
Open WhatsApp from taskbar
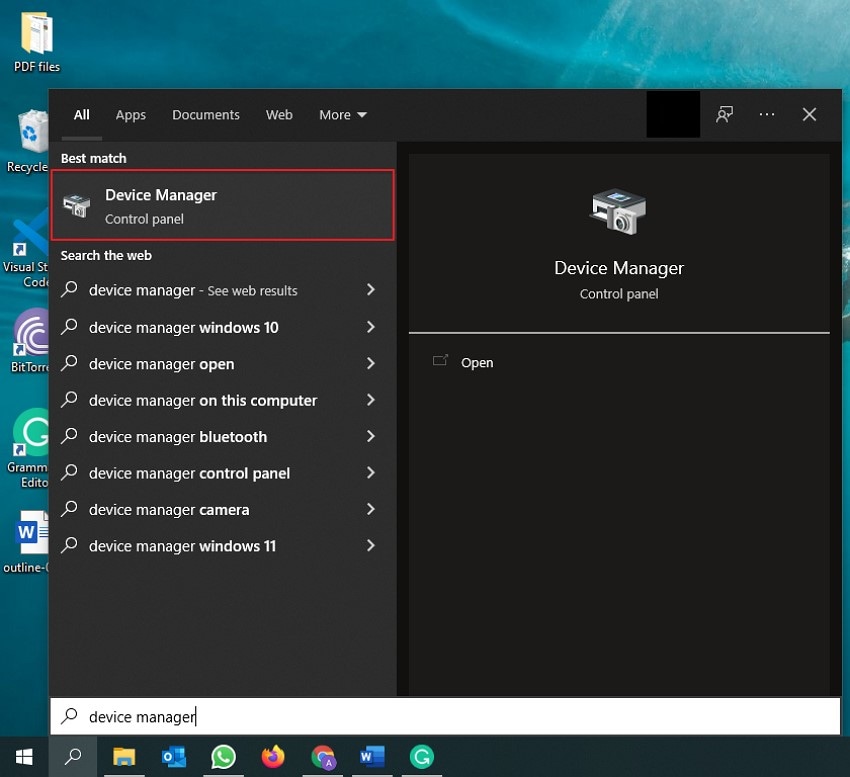[223, 757]
